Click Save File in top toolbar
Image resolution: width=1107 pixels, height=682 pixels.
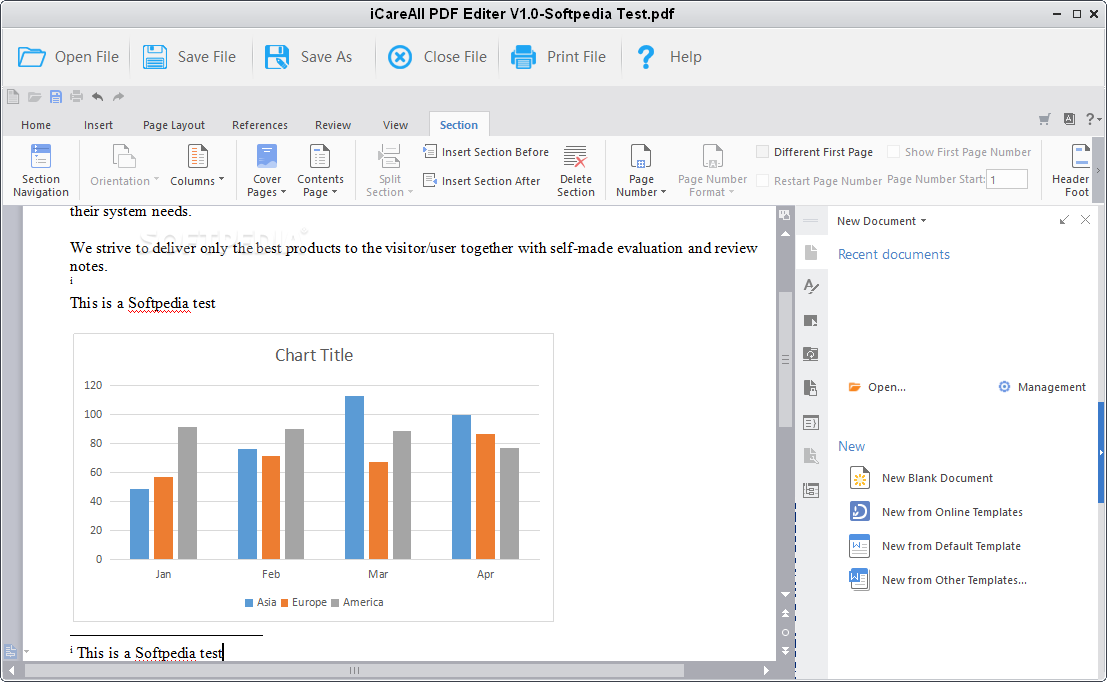189,56
